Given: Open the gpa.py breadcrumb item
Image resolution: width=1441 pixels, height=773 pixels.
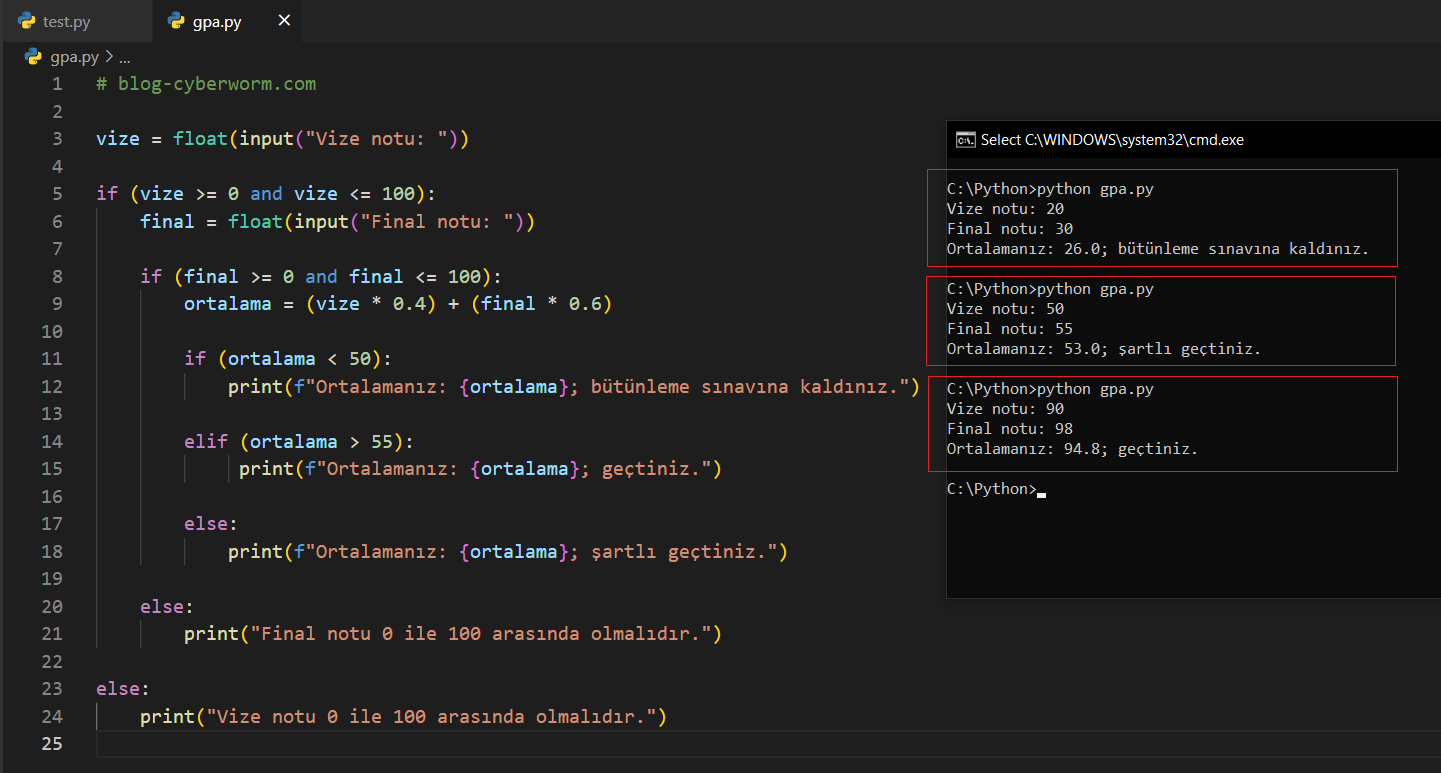Looking at the screenshot, I should point(75,57).
